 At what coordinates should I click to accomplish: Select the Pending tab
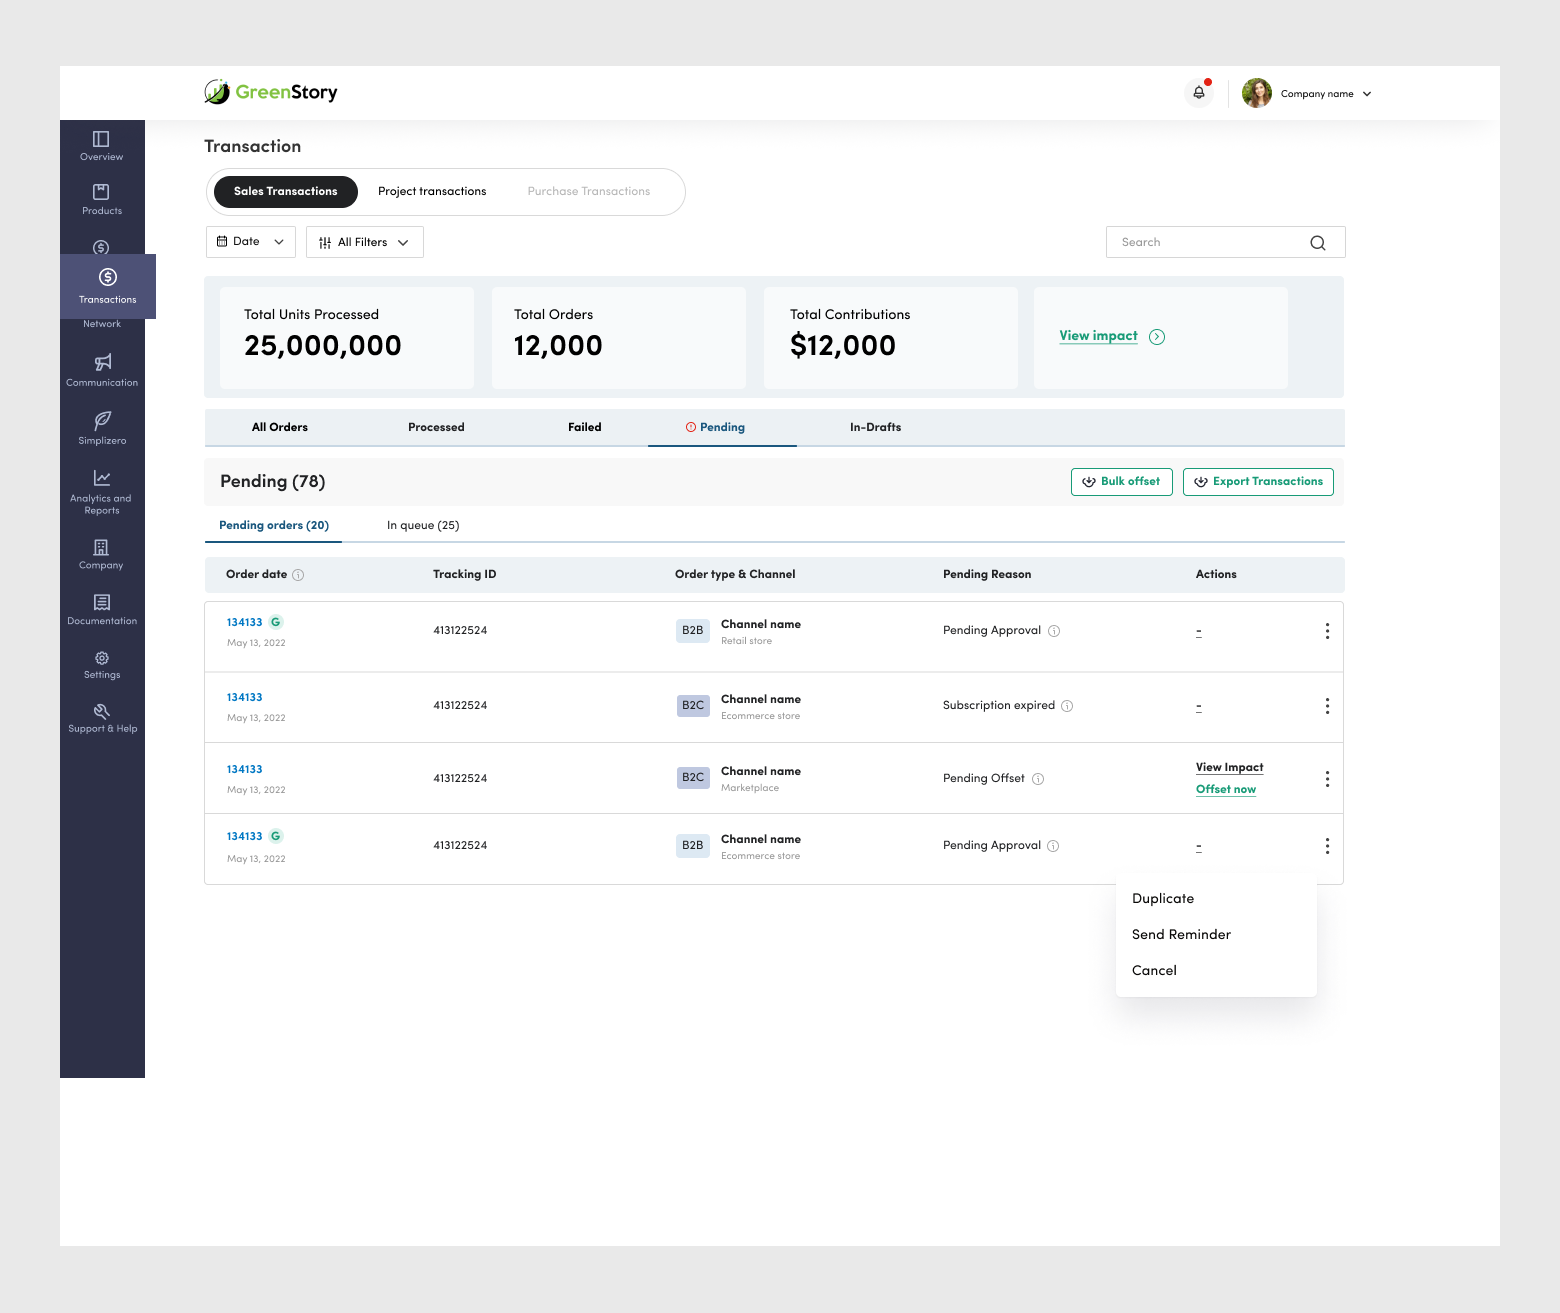pyautogui.click(x=722, y=427)
